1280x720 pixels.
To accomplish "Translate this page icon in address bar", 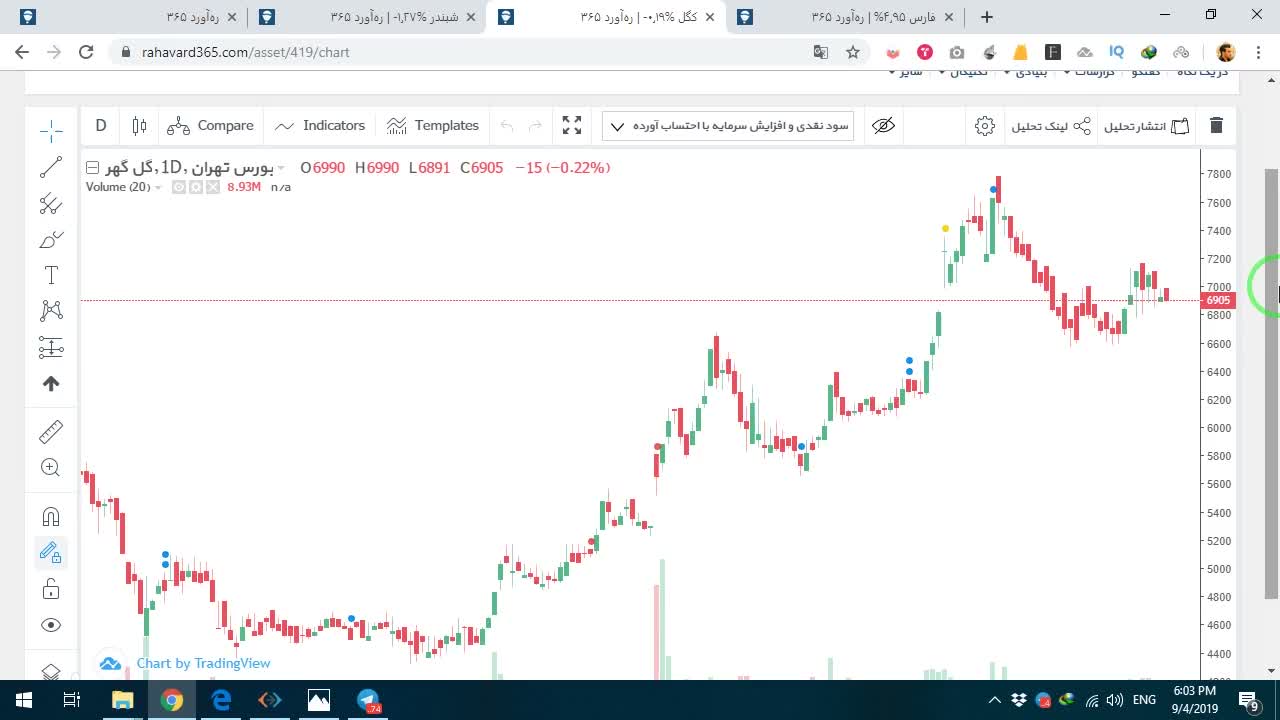I will pyautogui.click(x=821, y=52).
